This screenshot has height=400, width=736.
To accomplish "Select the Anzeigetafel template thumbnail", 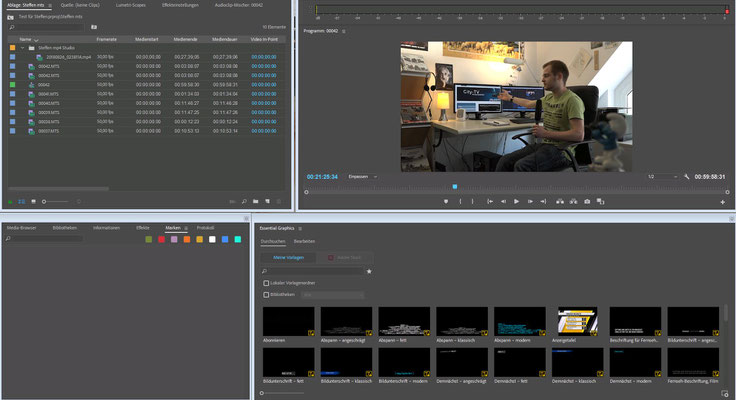I will coord(577,321).
